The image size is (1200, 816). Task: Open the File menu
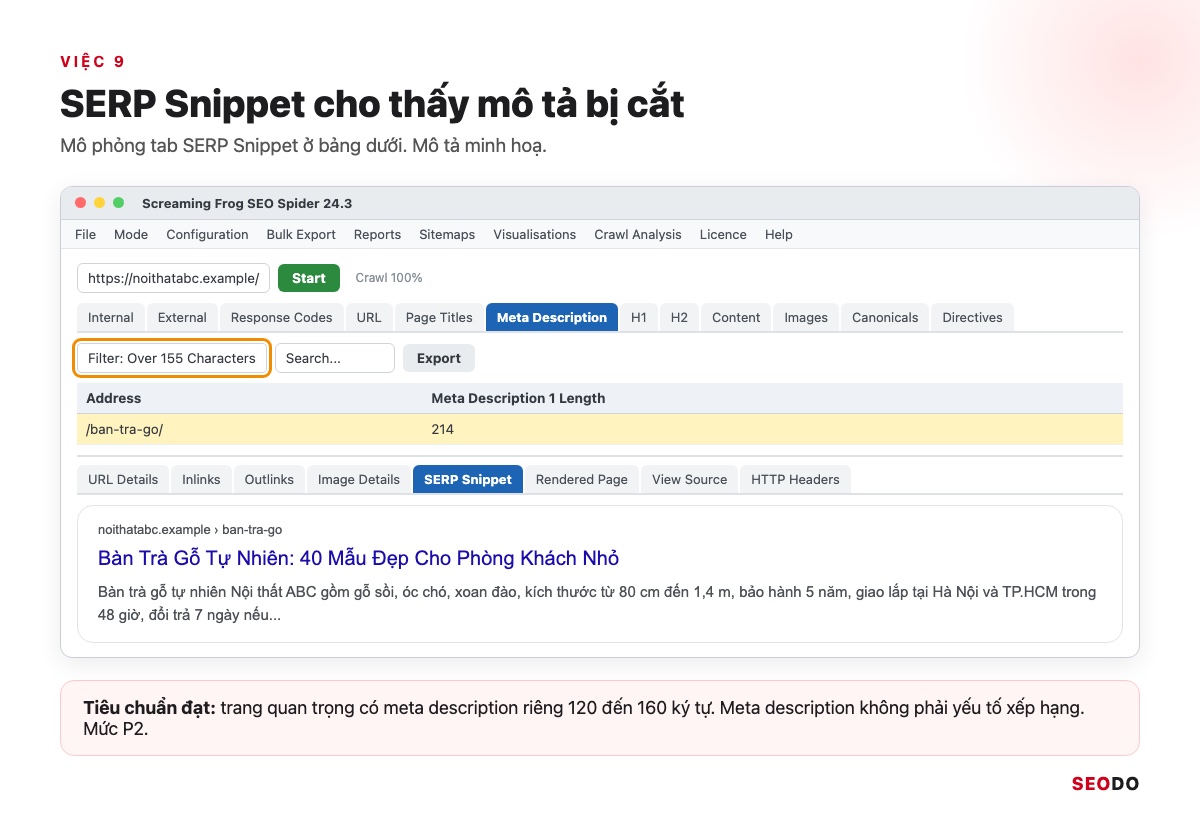(86, 234)
